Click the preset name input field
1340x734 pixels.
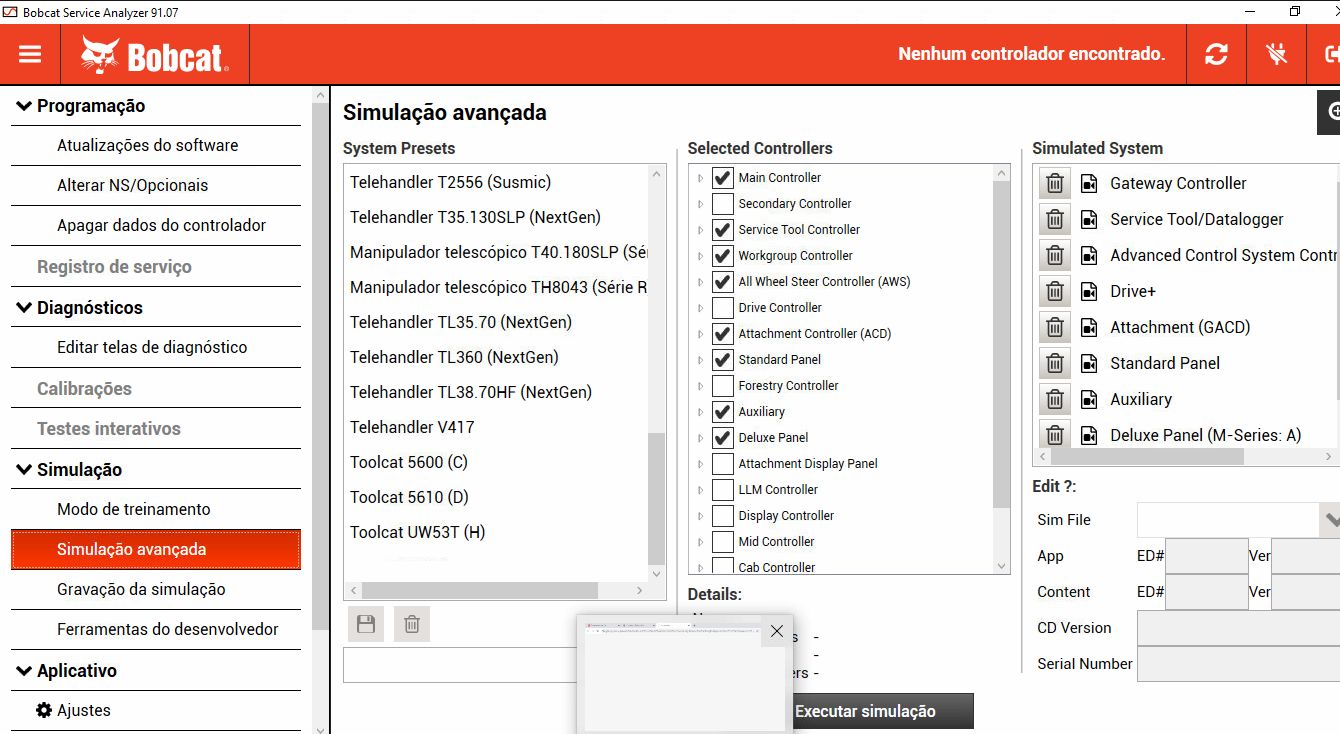pyautogui.click(x=459, y=665)
